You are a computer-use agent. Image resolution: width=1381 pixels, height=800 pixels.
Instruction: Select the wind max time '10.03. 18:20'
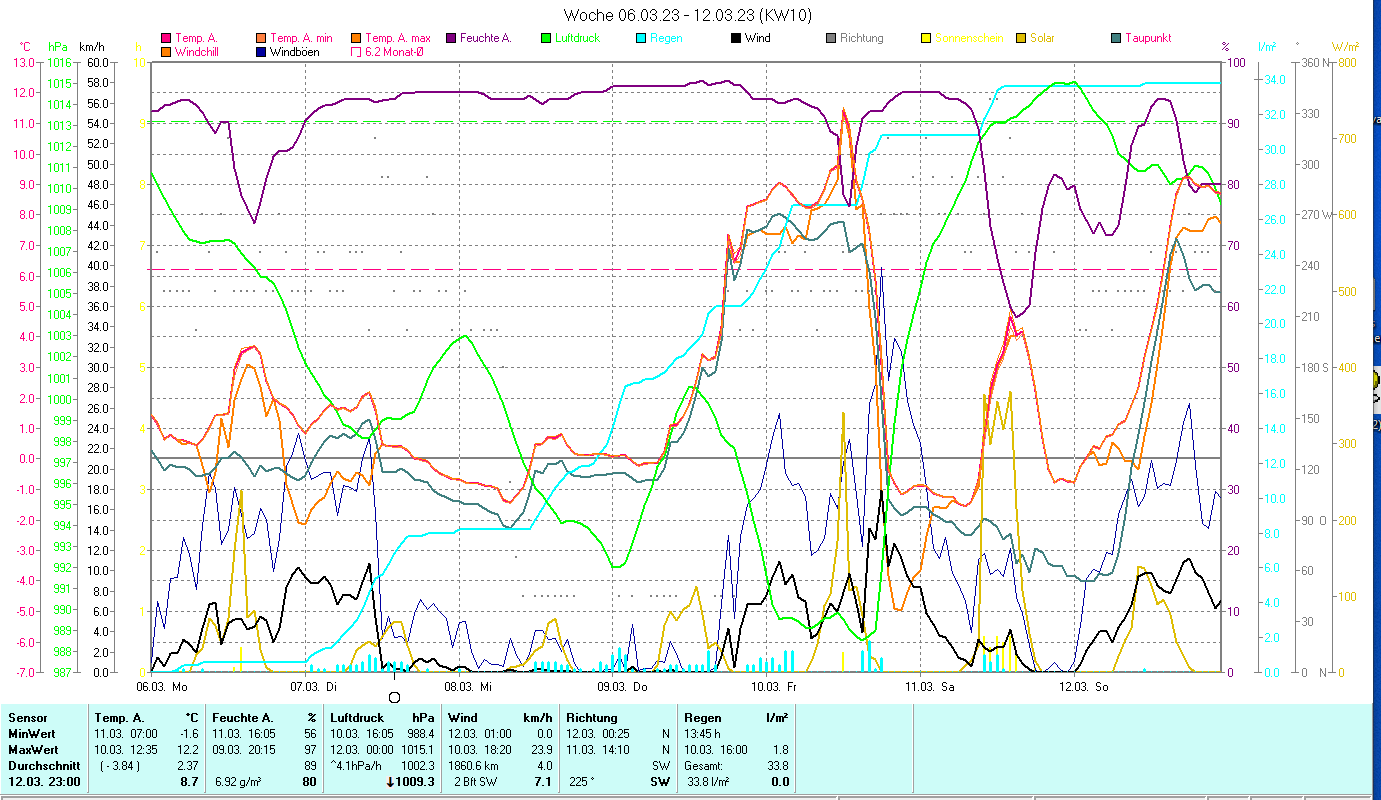(479, 750)
